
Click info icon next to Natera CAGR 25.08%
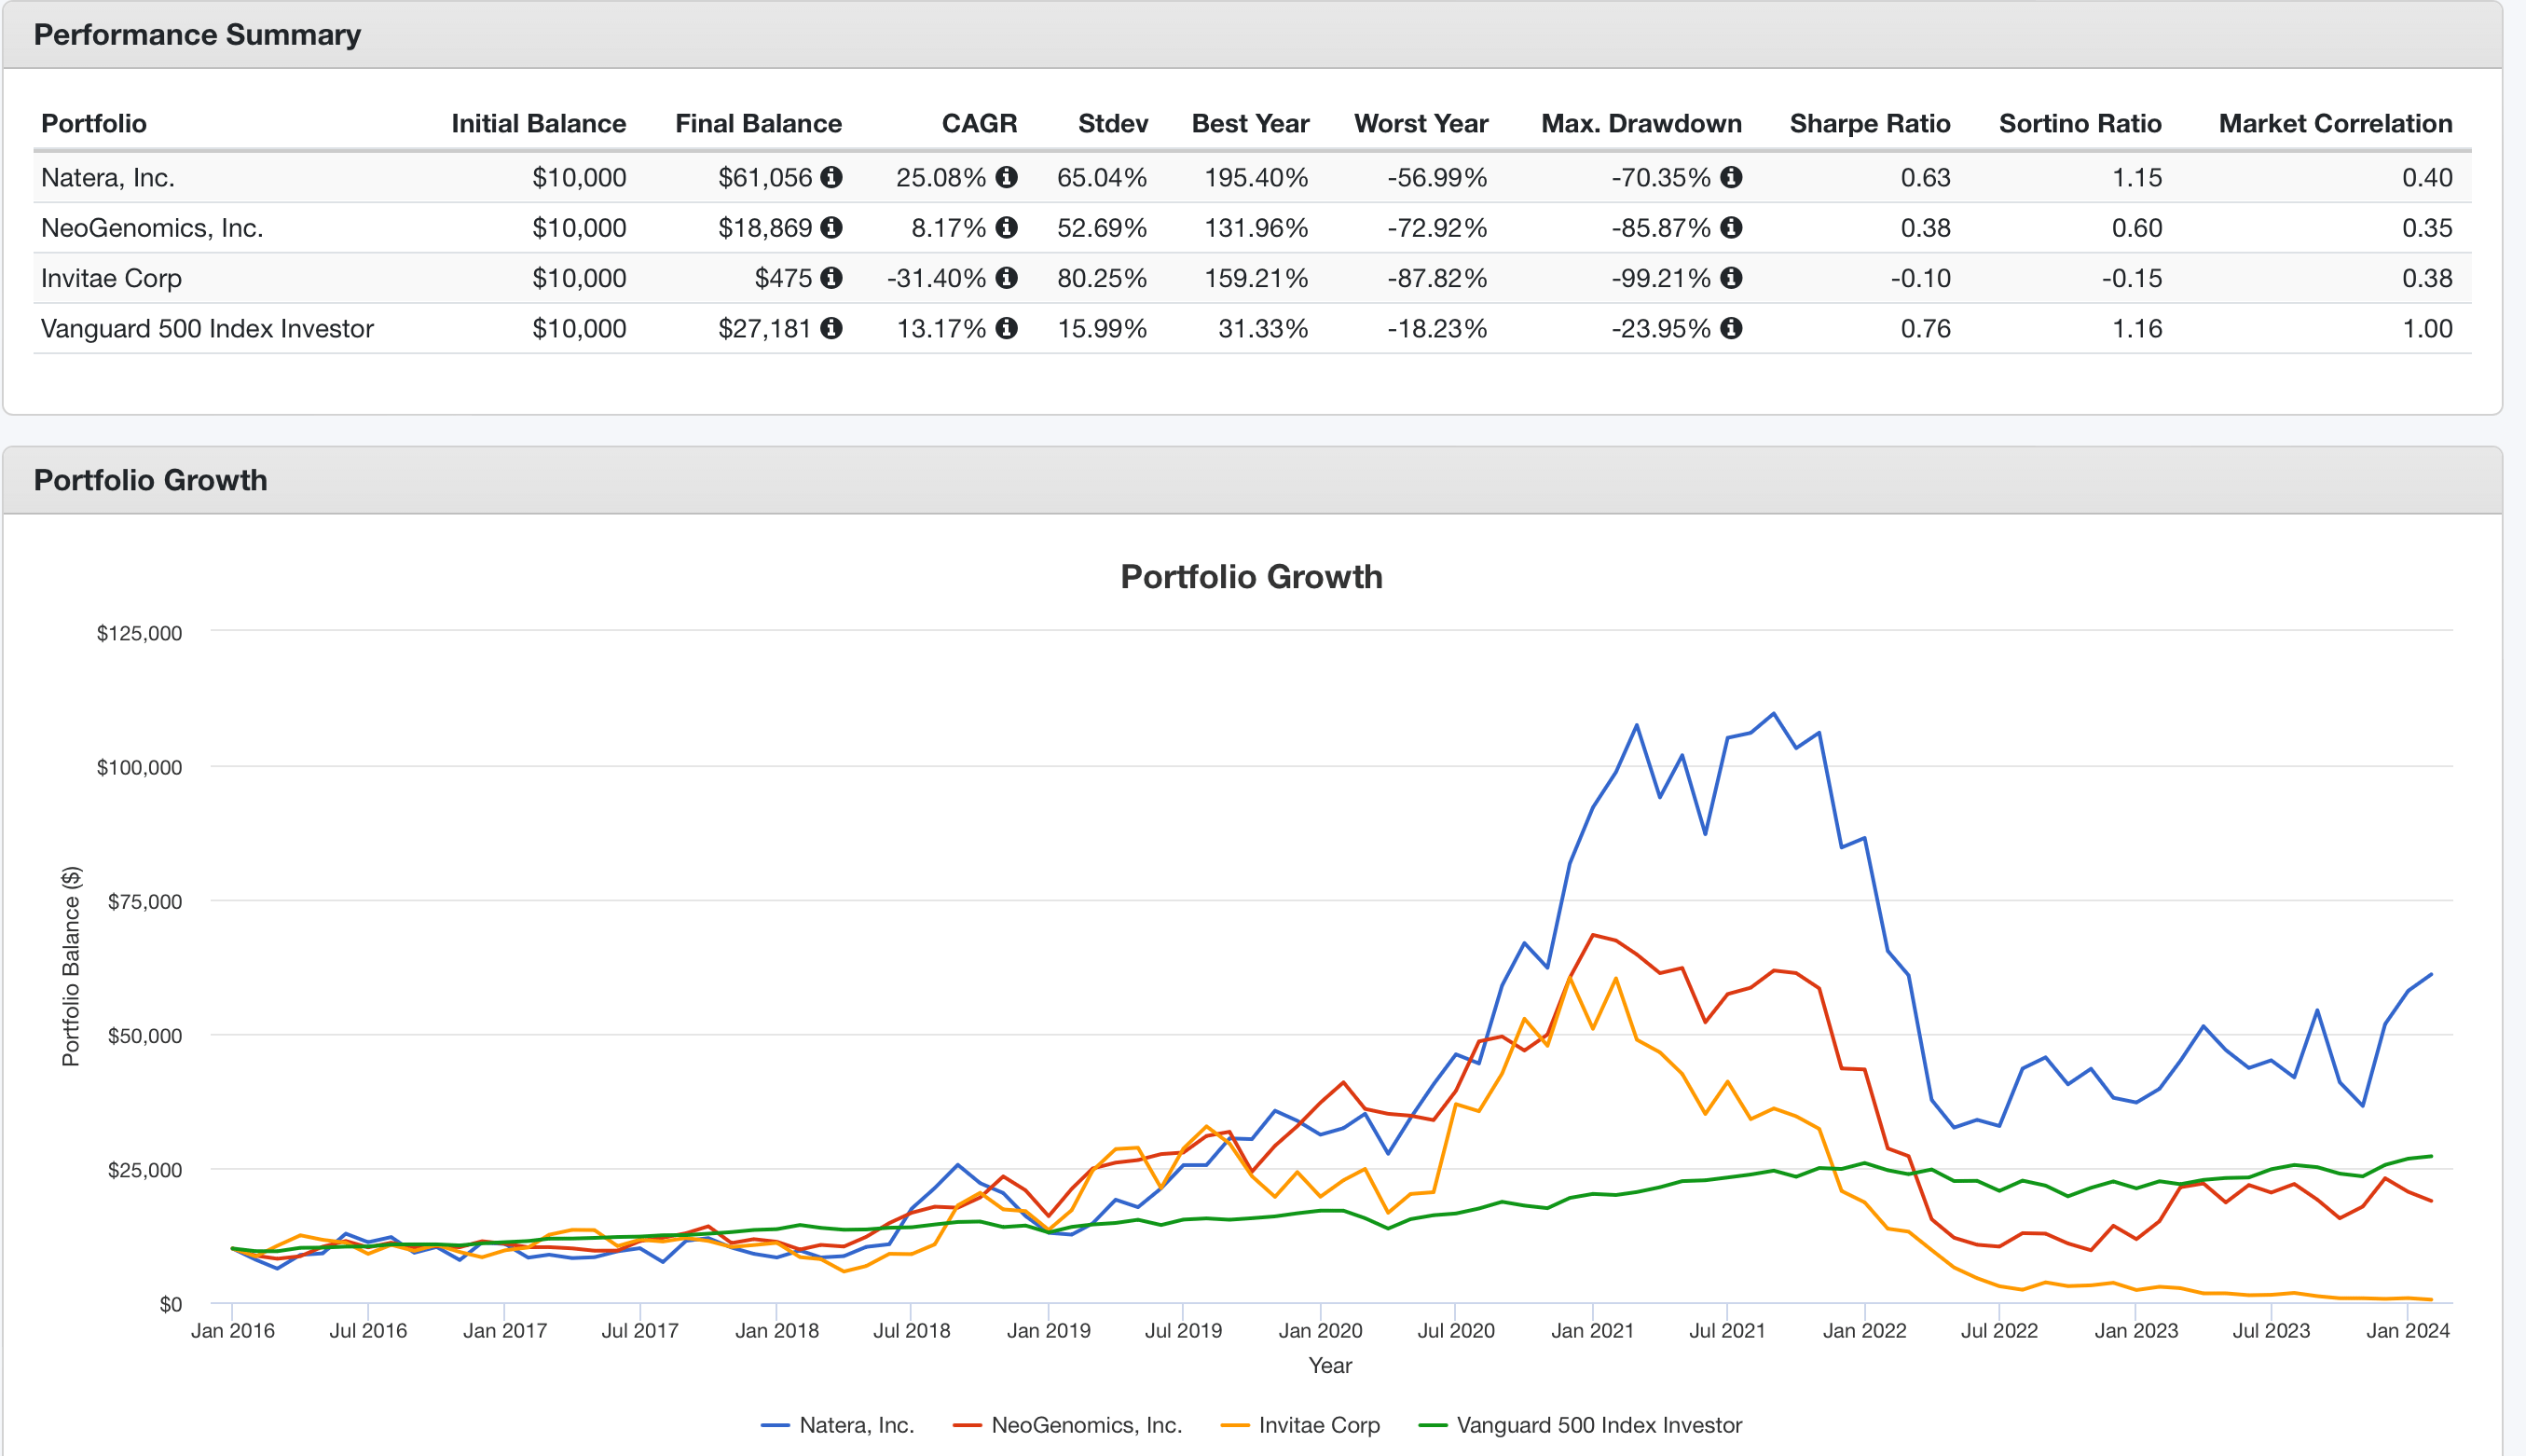1007,177
